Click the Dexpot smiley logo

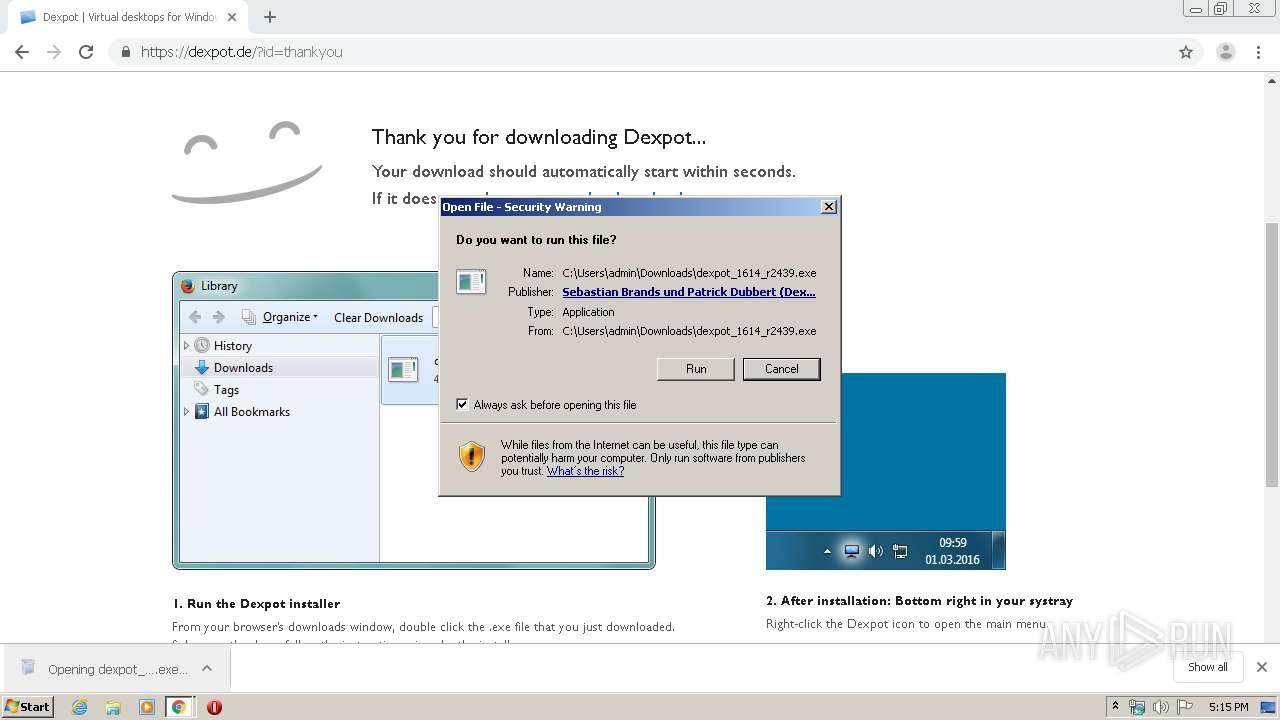coord(247,162)
